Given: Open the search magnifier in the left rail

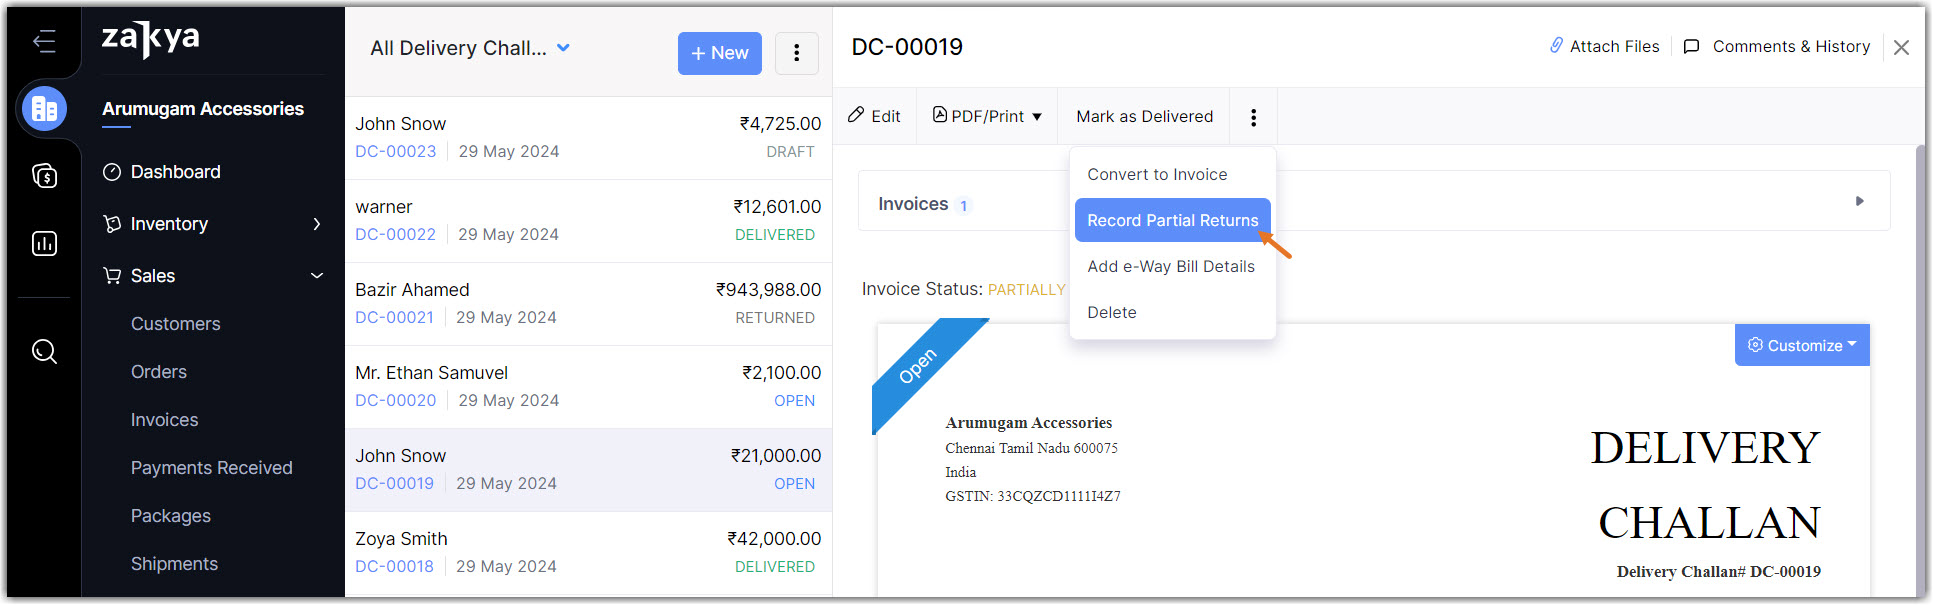Looking at the screenshot, I should (44, 351).
